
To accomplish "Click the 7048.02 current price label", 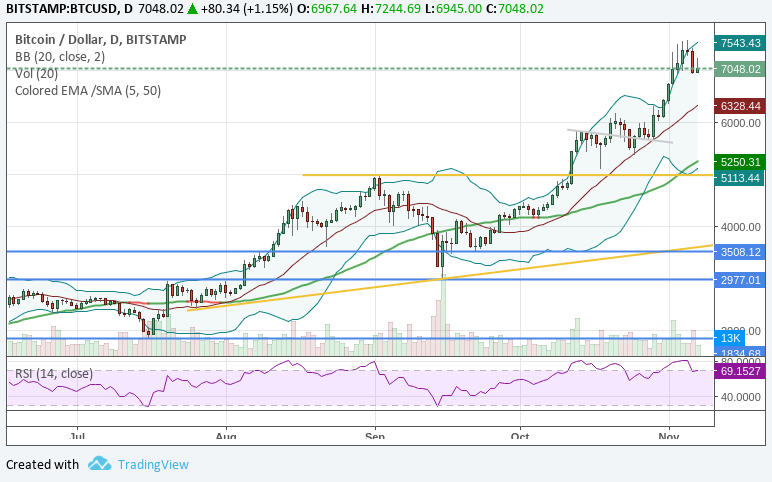I will point(740,69).
